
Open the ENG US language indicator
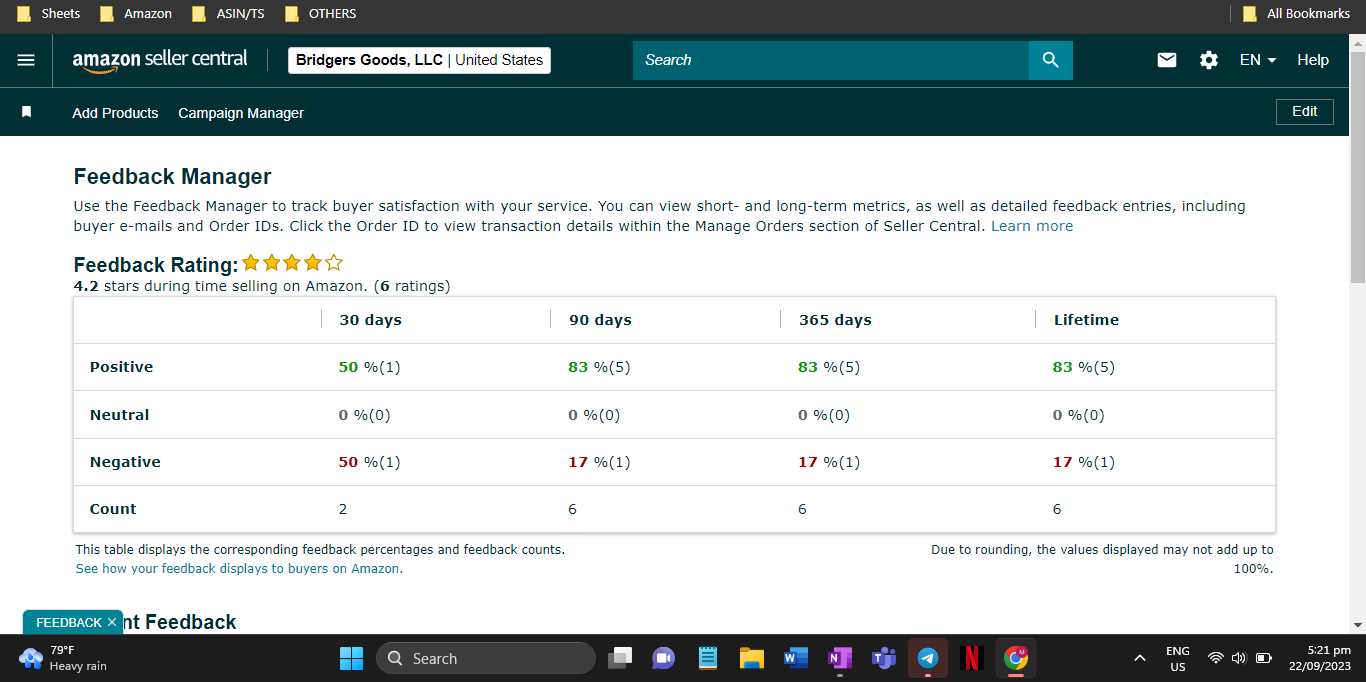point(1178,658)
